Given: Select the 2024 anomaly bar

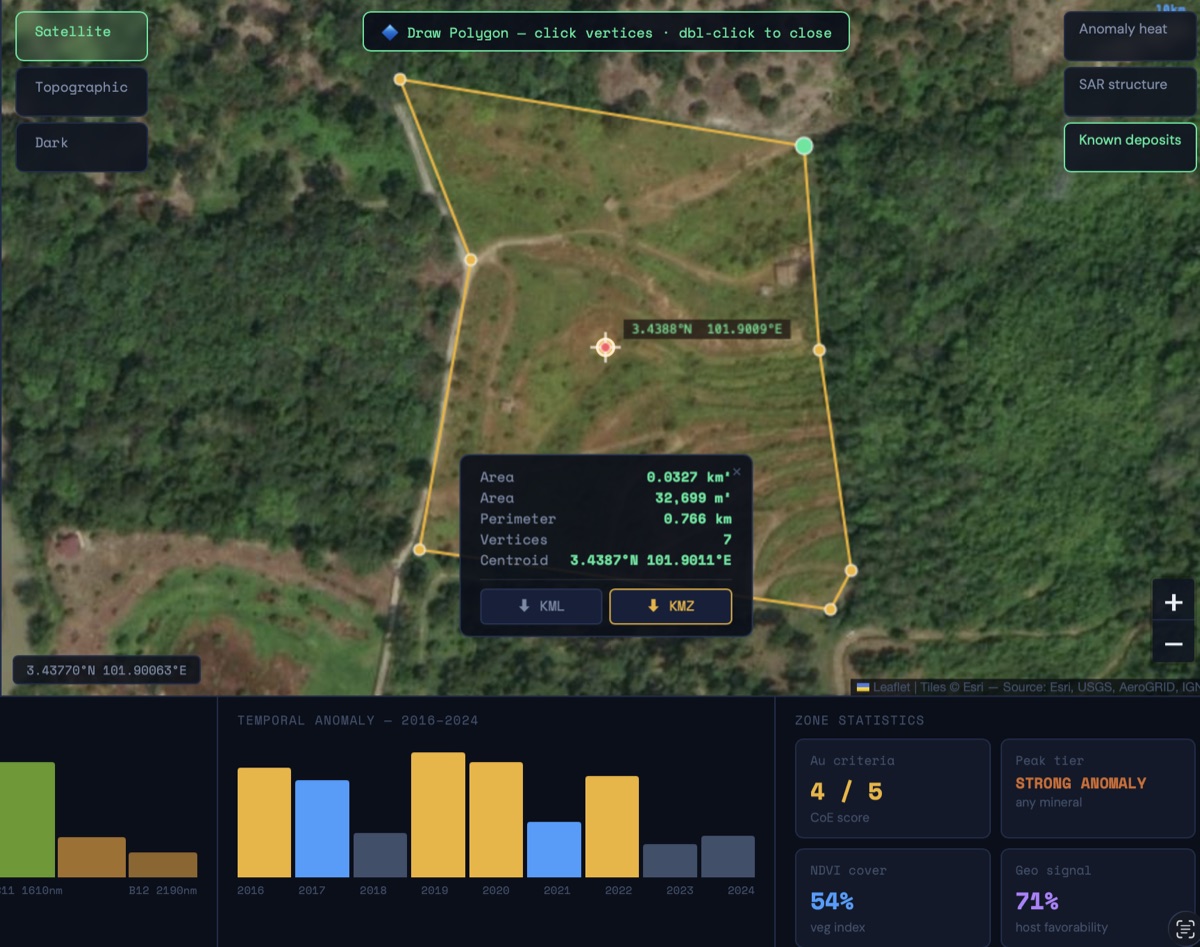Looking at the screenshot, I should click(728, 856).
